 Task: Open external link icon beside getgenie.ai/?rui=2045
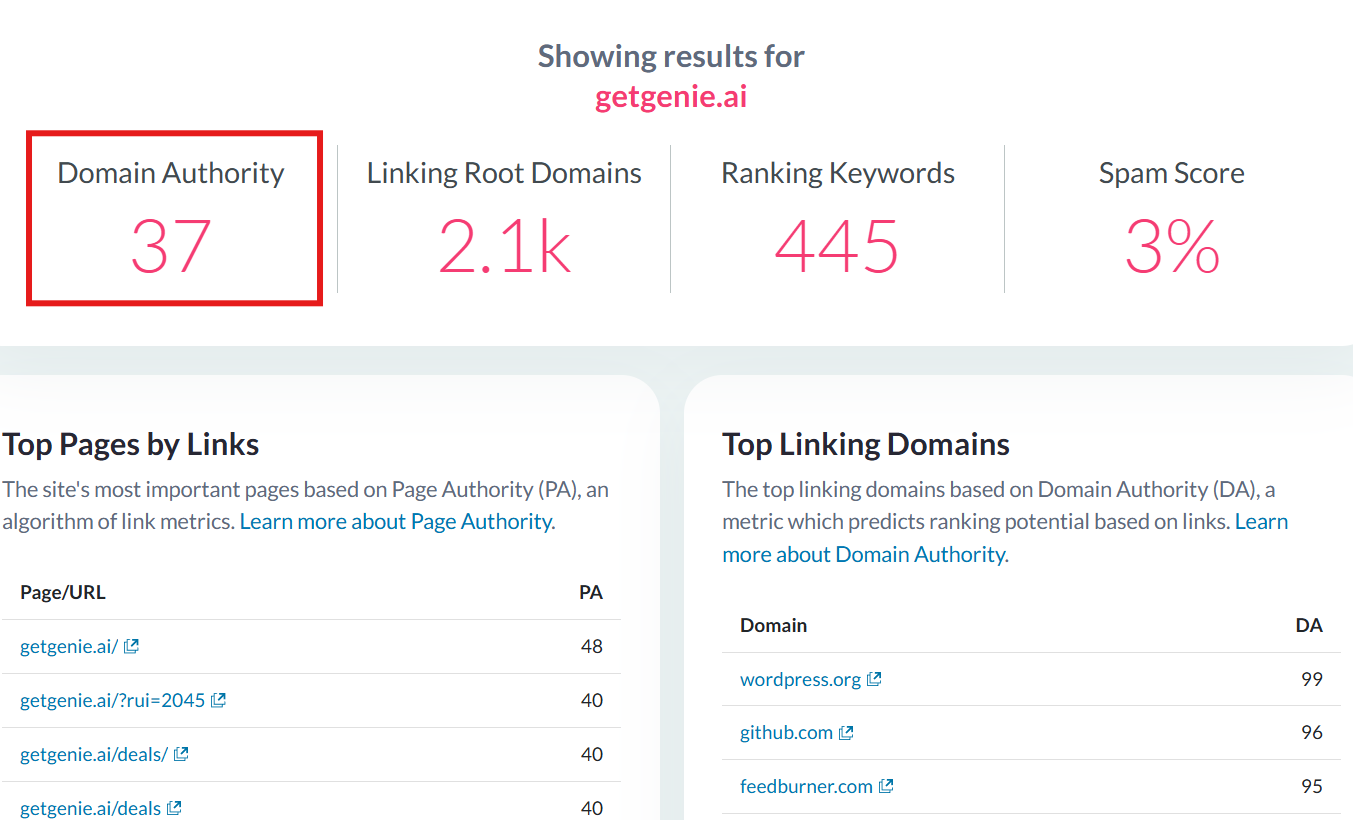click(x=219, y=700)
